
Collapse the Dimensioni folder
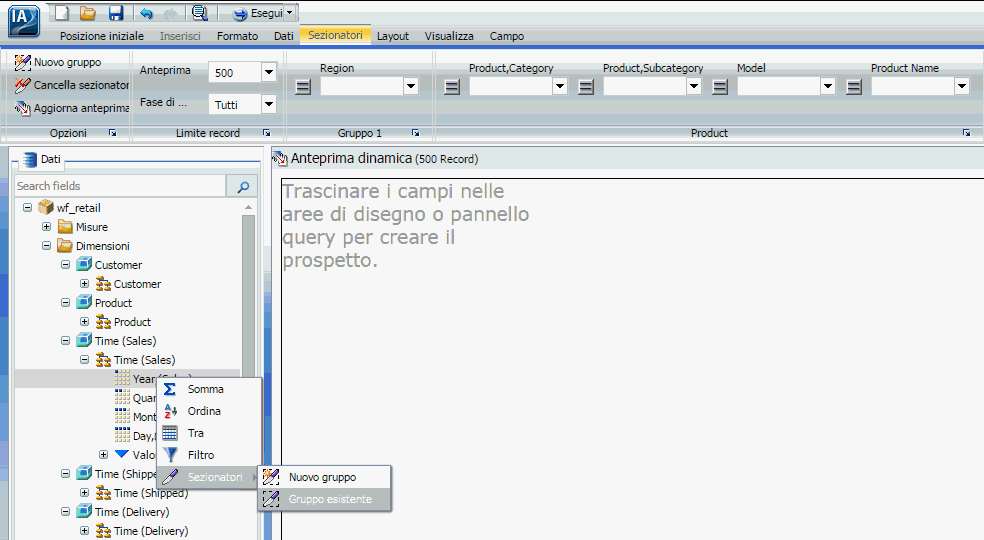coord(46,246)
